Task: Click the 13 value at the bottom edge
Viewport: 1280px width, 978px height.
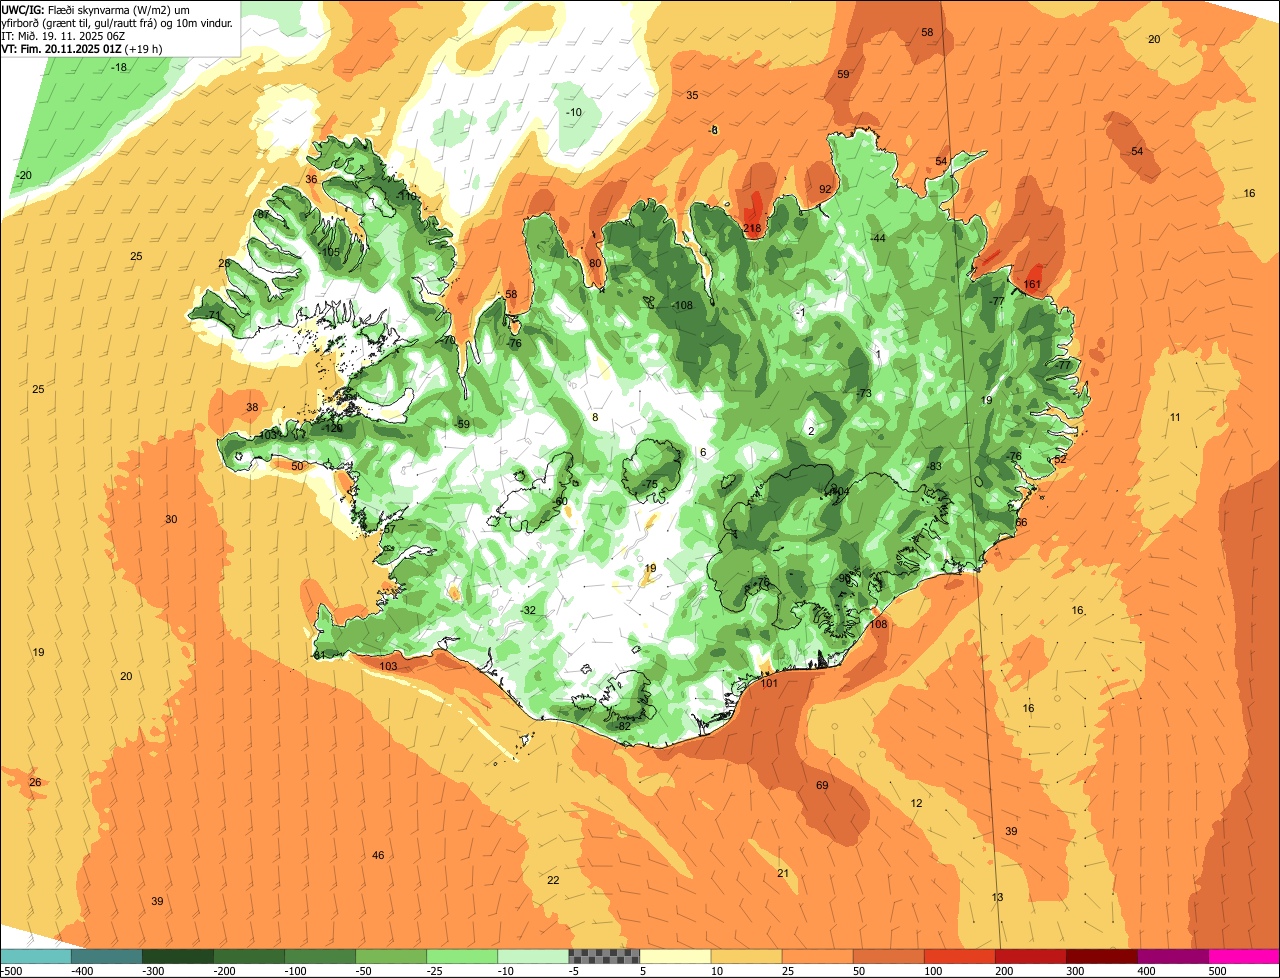Action: click(x=997, y=898)
